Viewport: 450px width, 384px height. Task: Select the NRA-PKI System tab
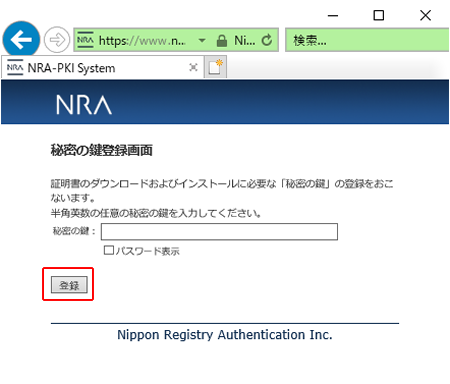pyautogui.click(x=103, y=68)
